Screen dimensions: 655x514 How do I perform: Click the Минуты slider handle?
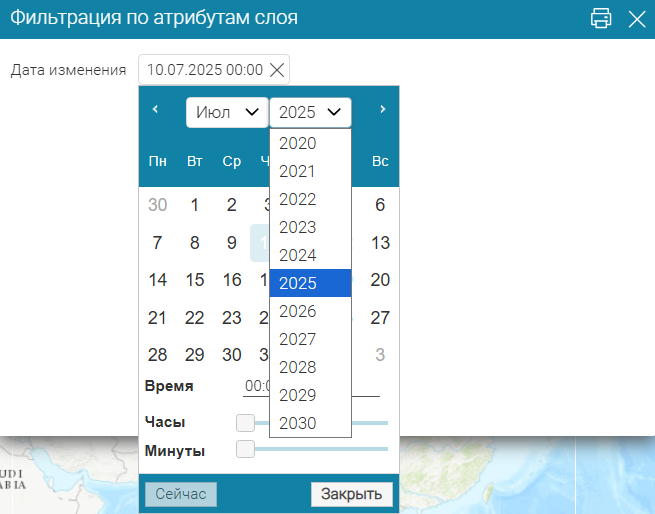(x=245, y=450)
